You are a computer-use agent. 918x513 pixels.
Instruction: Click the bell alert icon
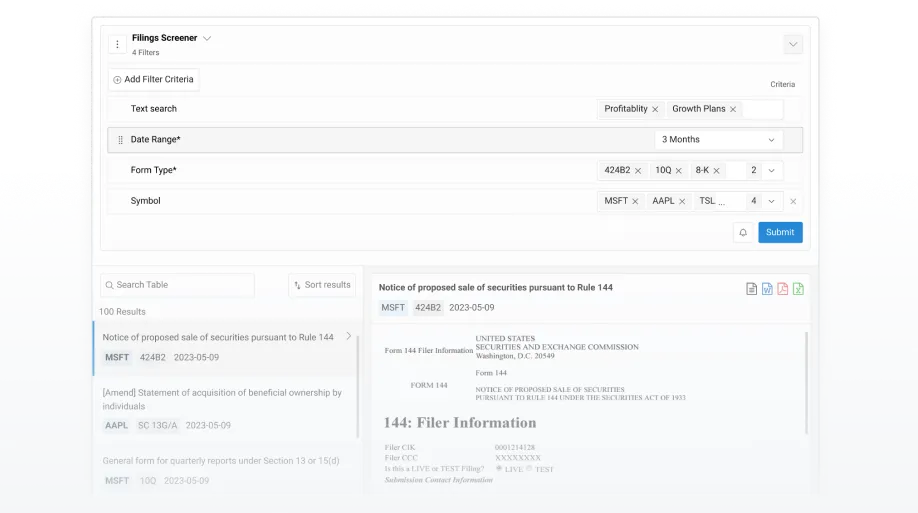(743, 232)
